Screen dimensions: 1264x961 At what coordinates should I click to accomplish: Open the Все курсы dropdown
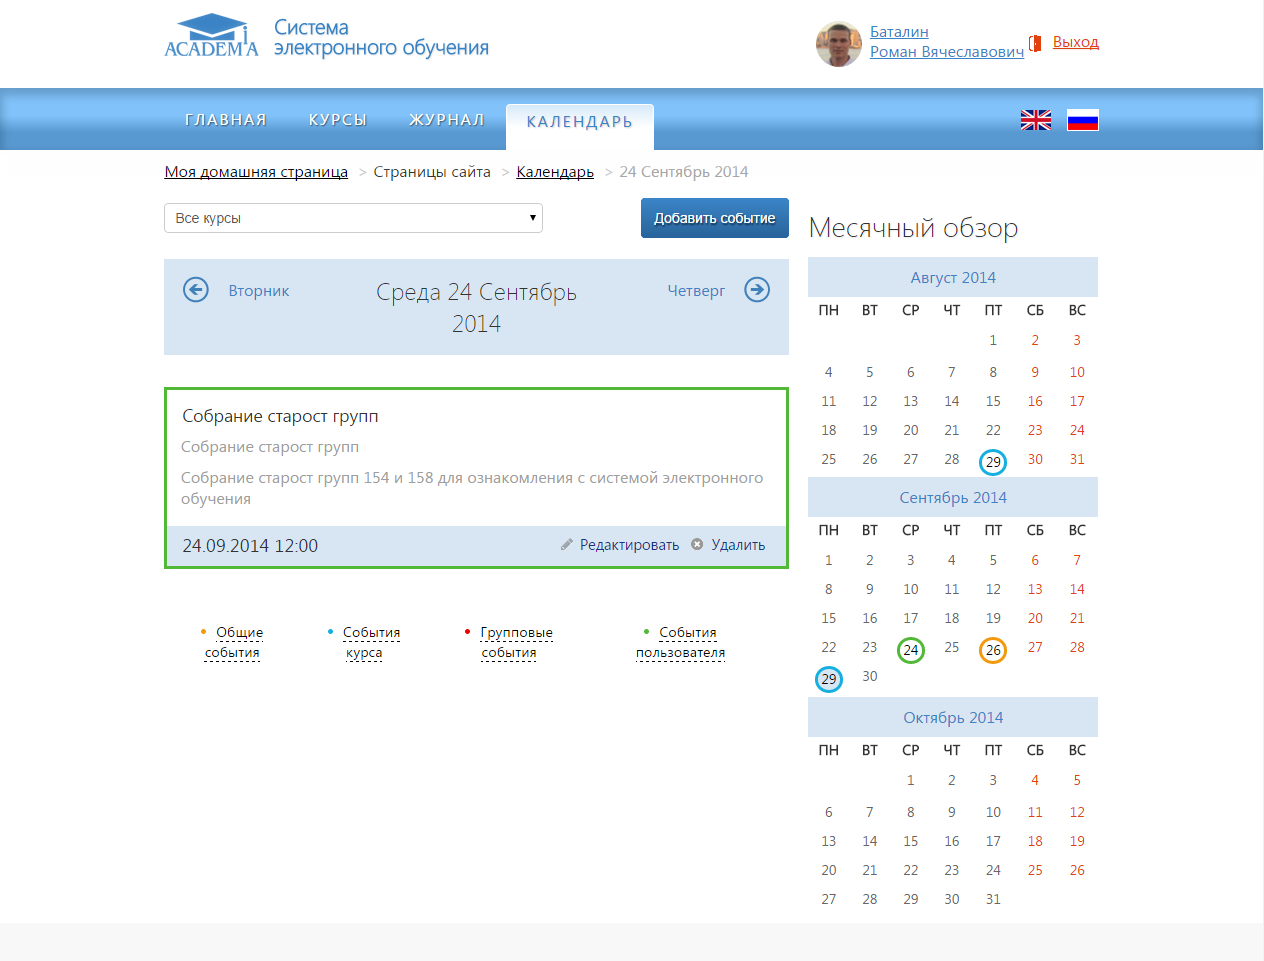click(353, 218)
